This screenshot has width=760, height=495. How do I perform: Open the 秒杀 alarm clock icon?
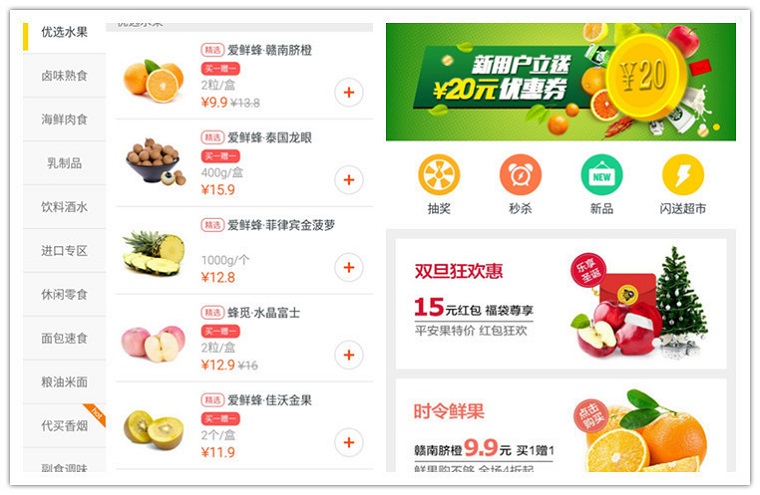[x=520, y=175]
